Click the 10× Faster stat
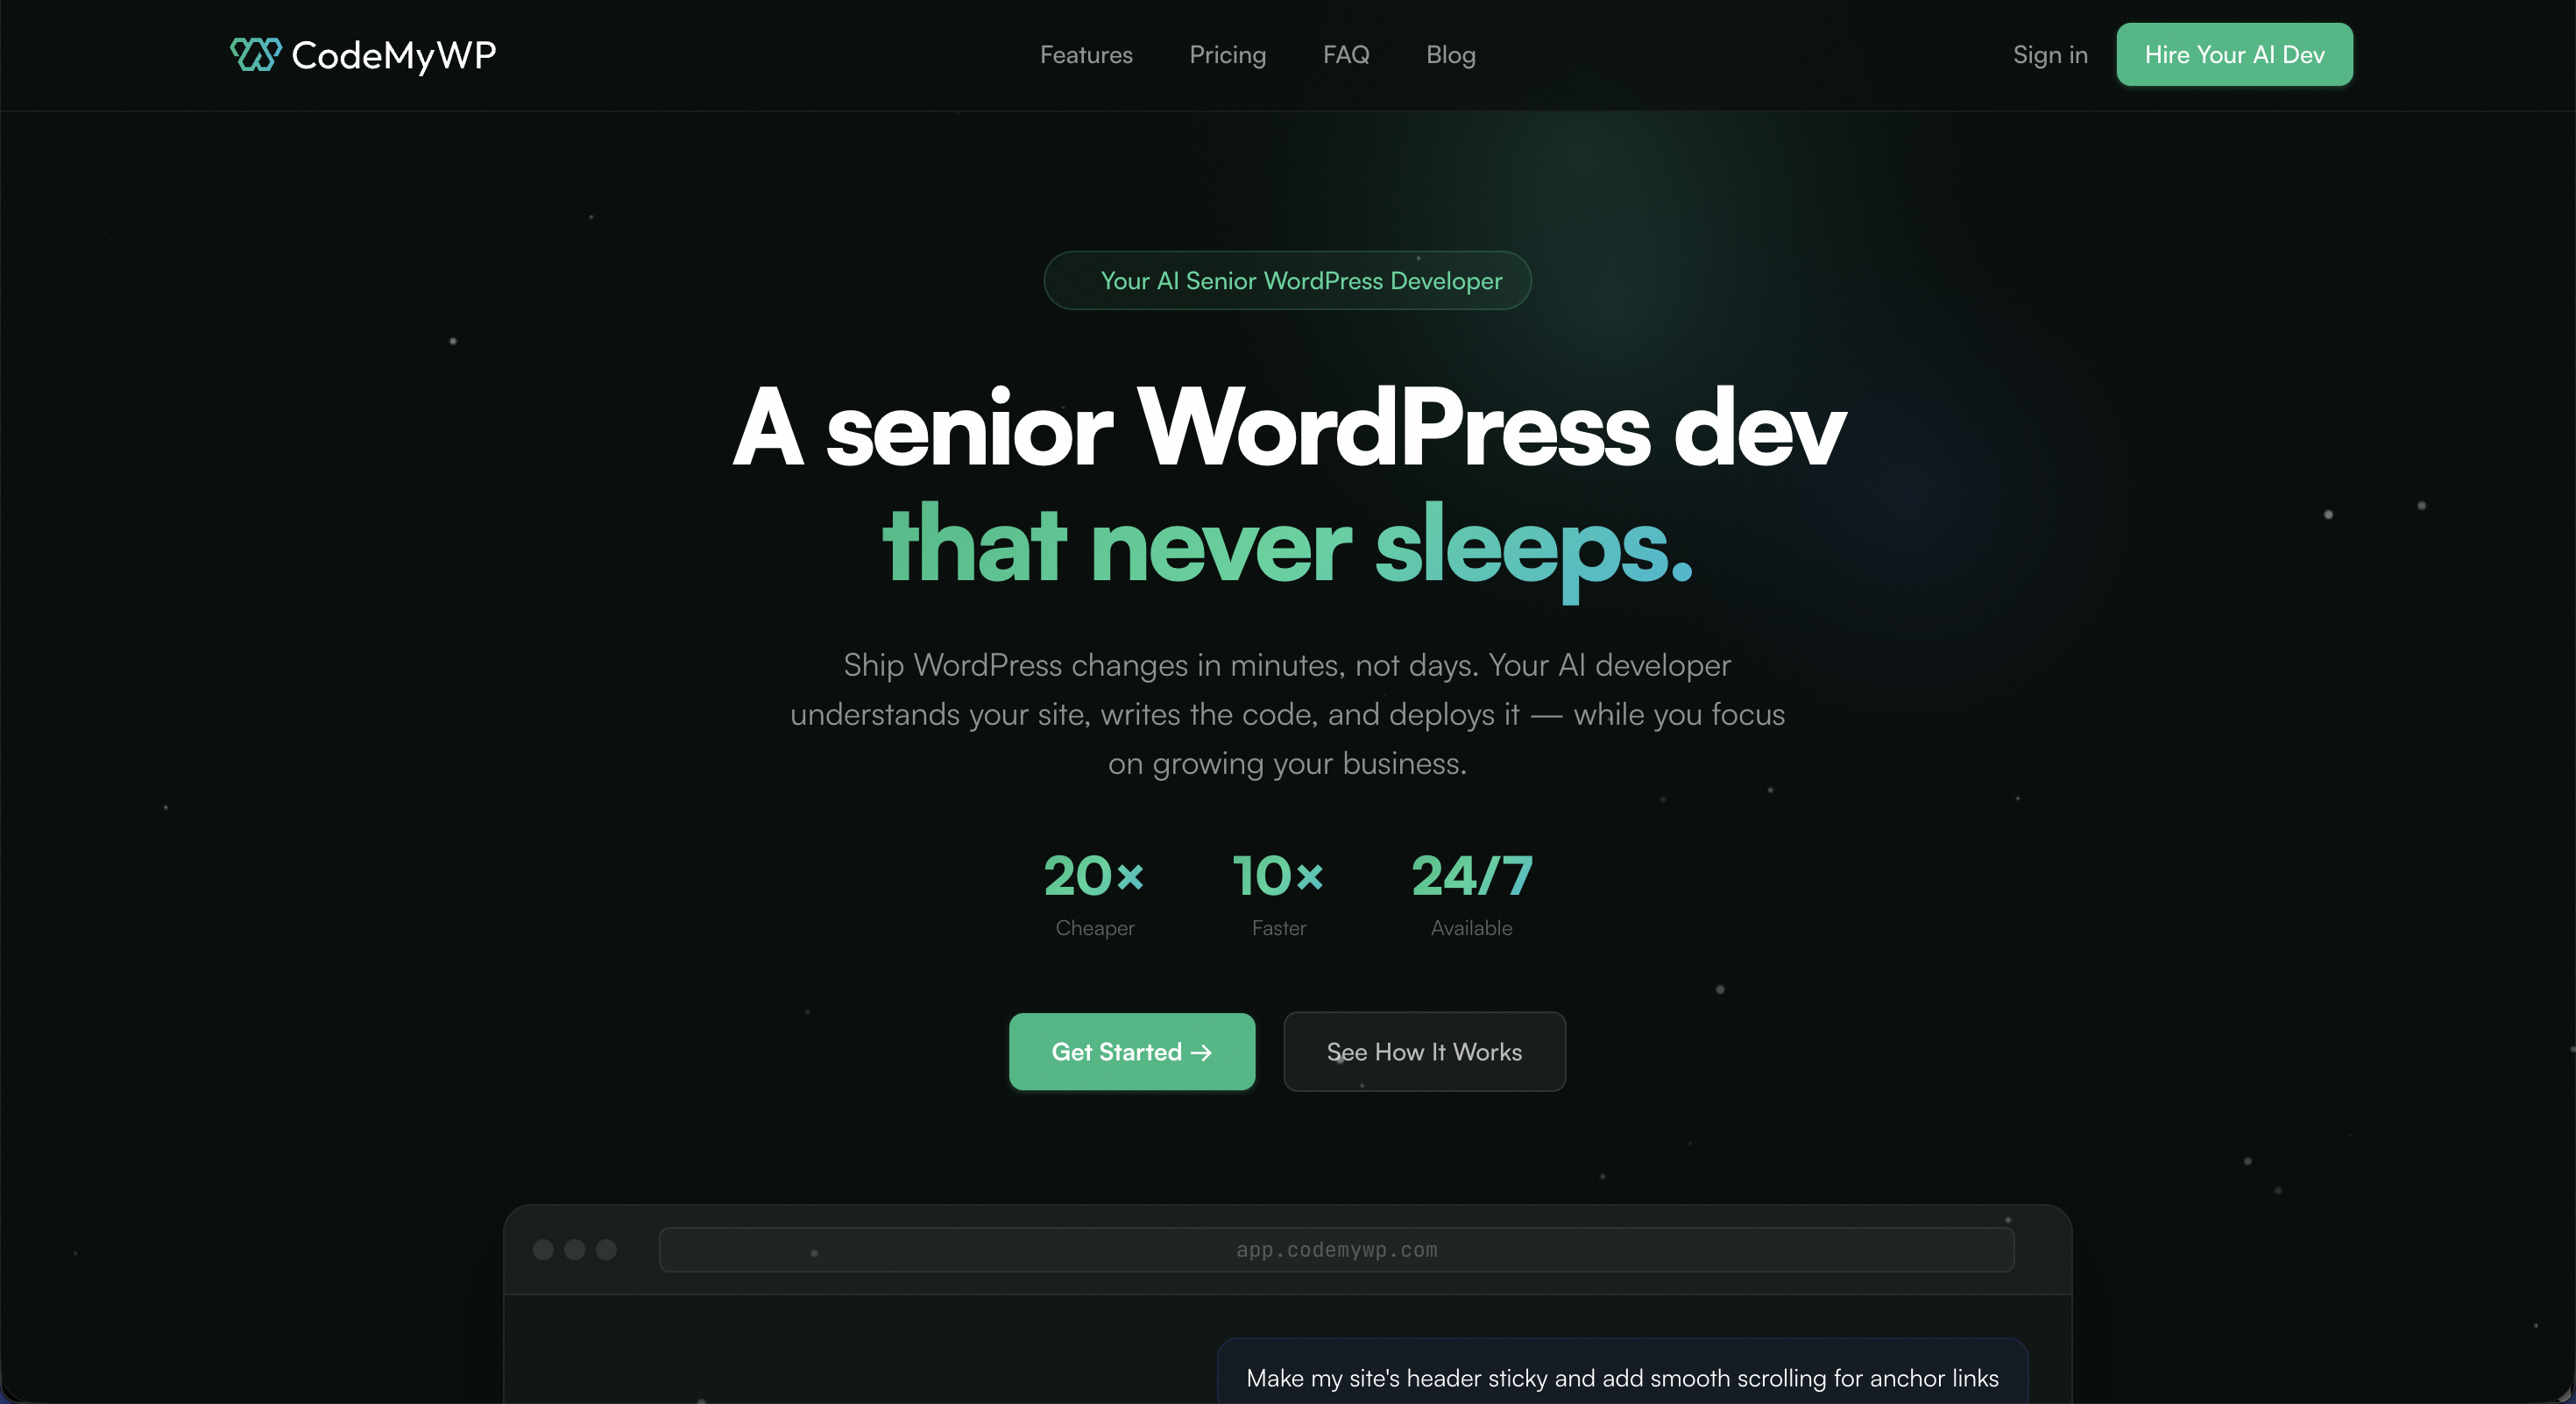Viewport: 2576px width, 1404px height. [1279, 894]
